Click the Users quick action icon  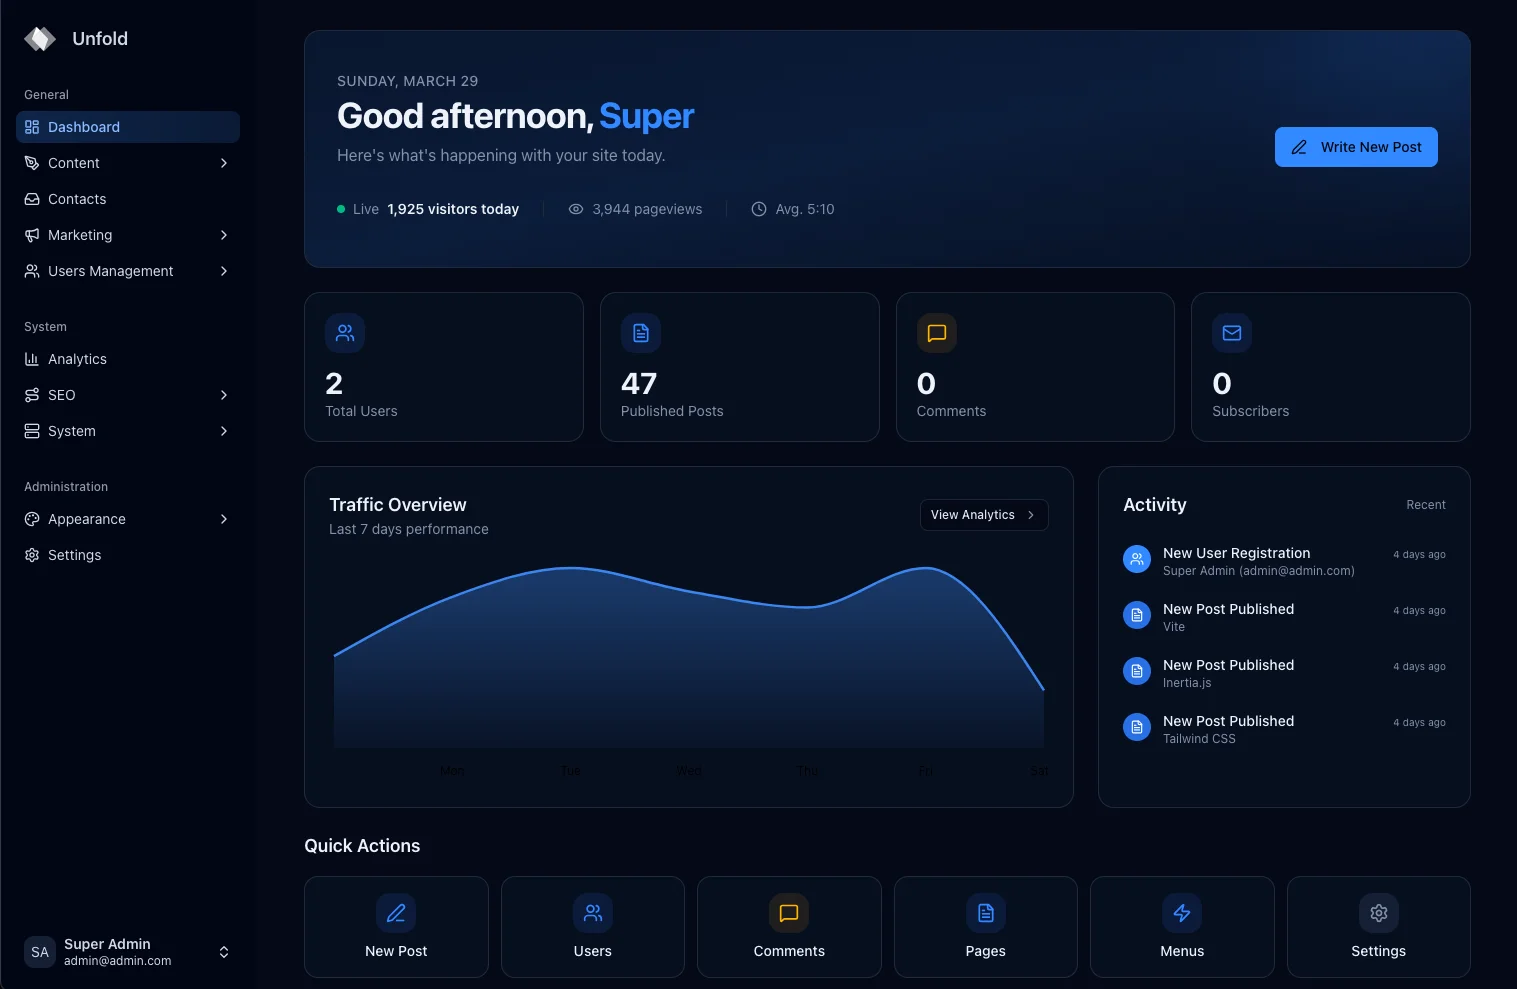pos(592,913)
